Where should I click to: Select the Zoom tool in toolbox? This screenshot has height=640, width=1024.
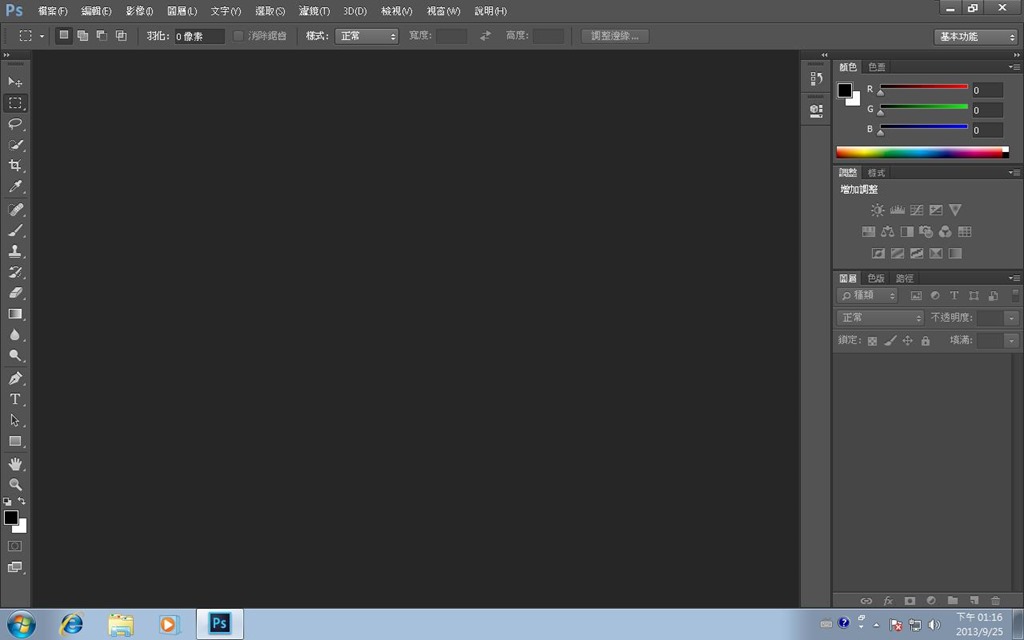[x=15, y=485]
